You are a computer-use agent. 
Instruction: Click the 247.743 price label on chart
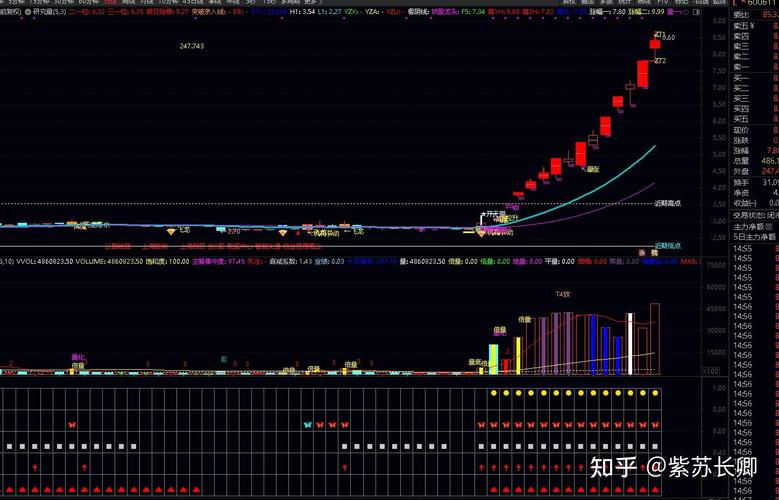pos(192,46)
